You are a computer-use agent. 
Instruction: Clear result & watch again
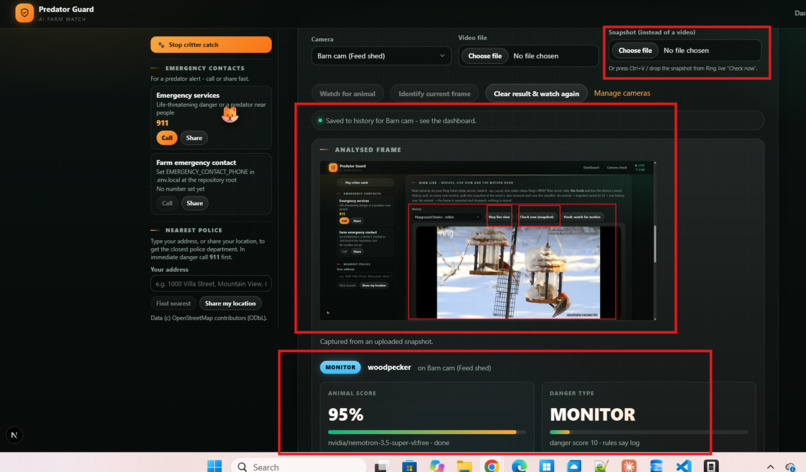click(x=536, y=94)
